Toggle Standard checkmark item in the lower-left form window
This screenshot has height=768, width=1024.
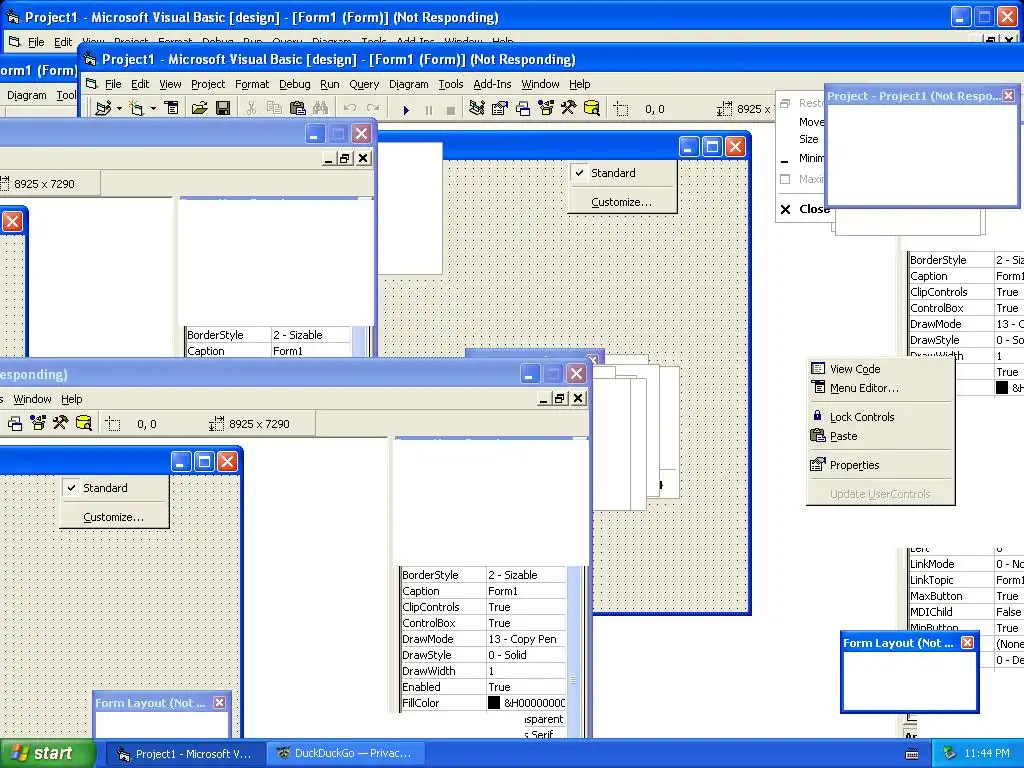click(114, 488)
